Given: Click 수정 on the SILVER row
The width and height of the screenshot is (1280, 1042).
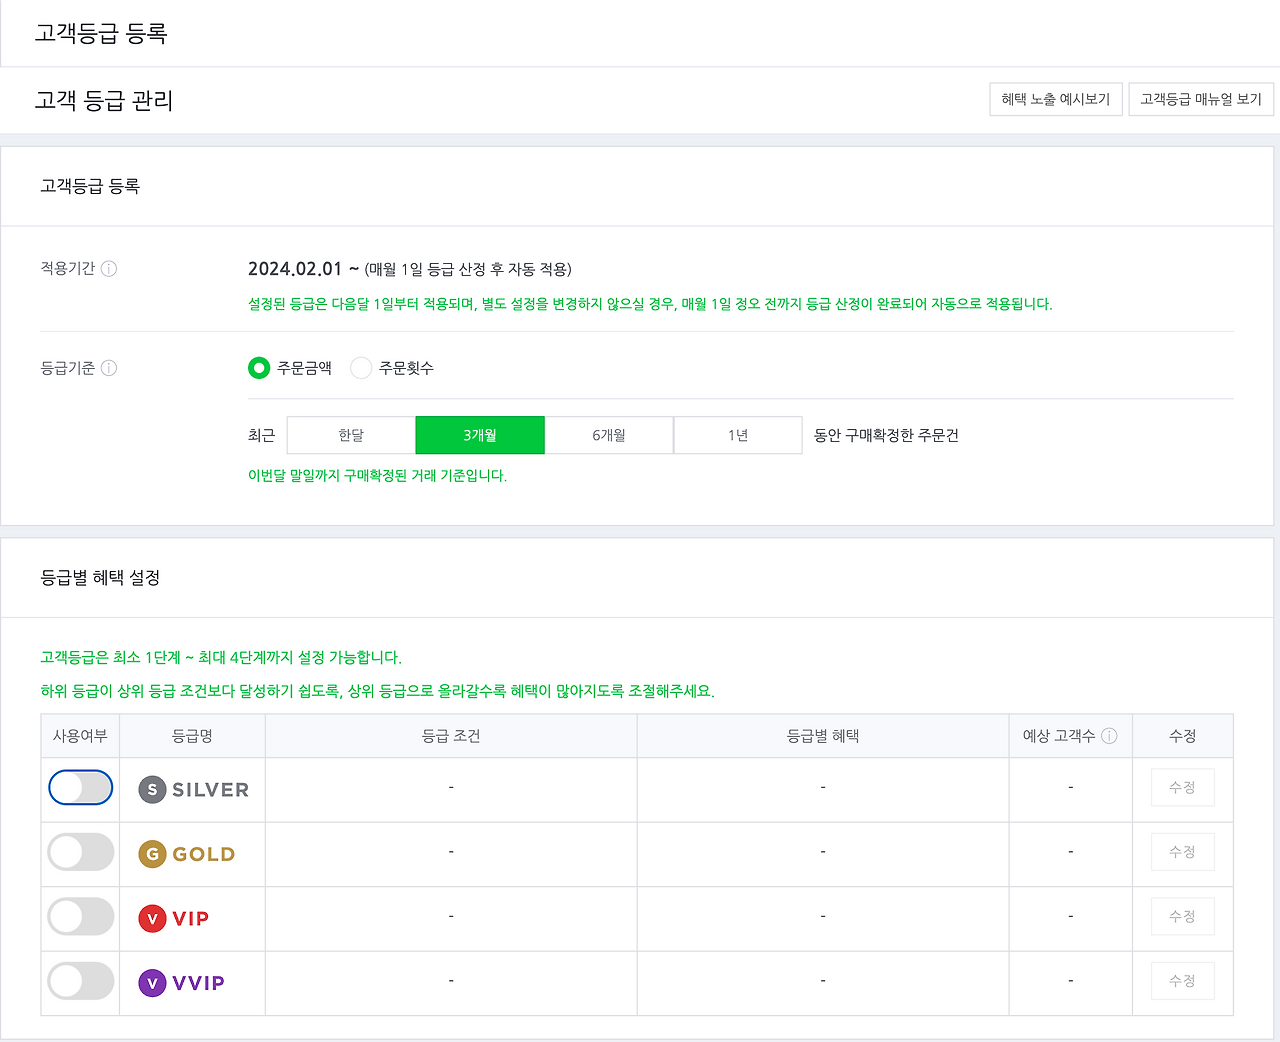Looking at the screenshot, I should tap(1182, 787).
